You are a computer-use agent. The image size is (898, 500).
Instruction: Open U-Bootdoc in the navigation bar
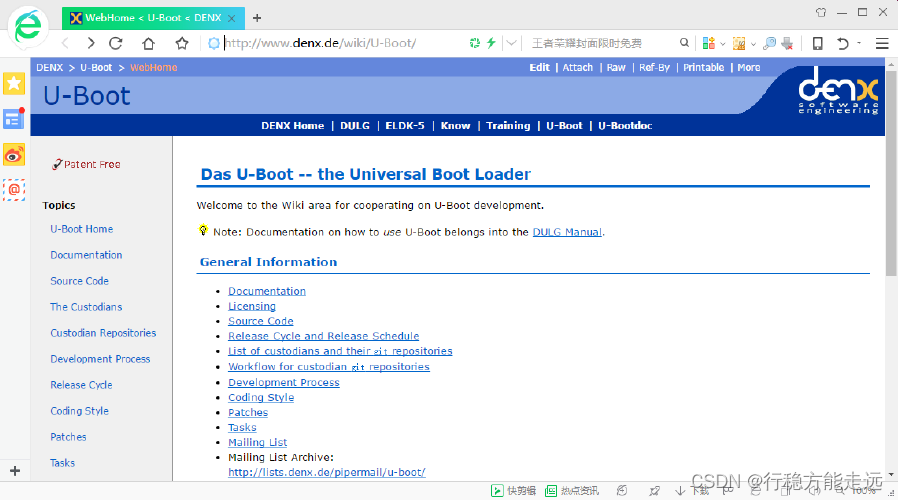(625, 125)
